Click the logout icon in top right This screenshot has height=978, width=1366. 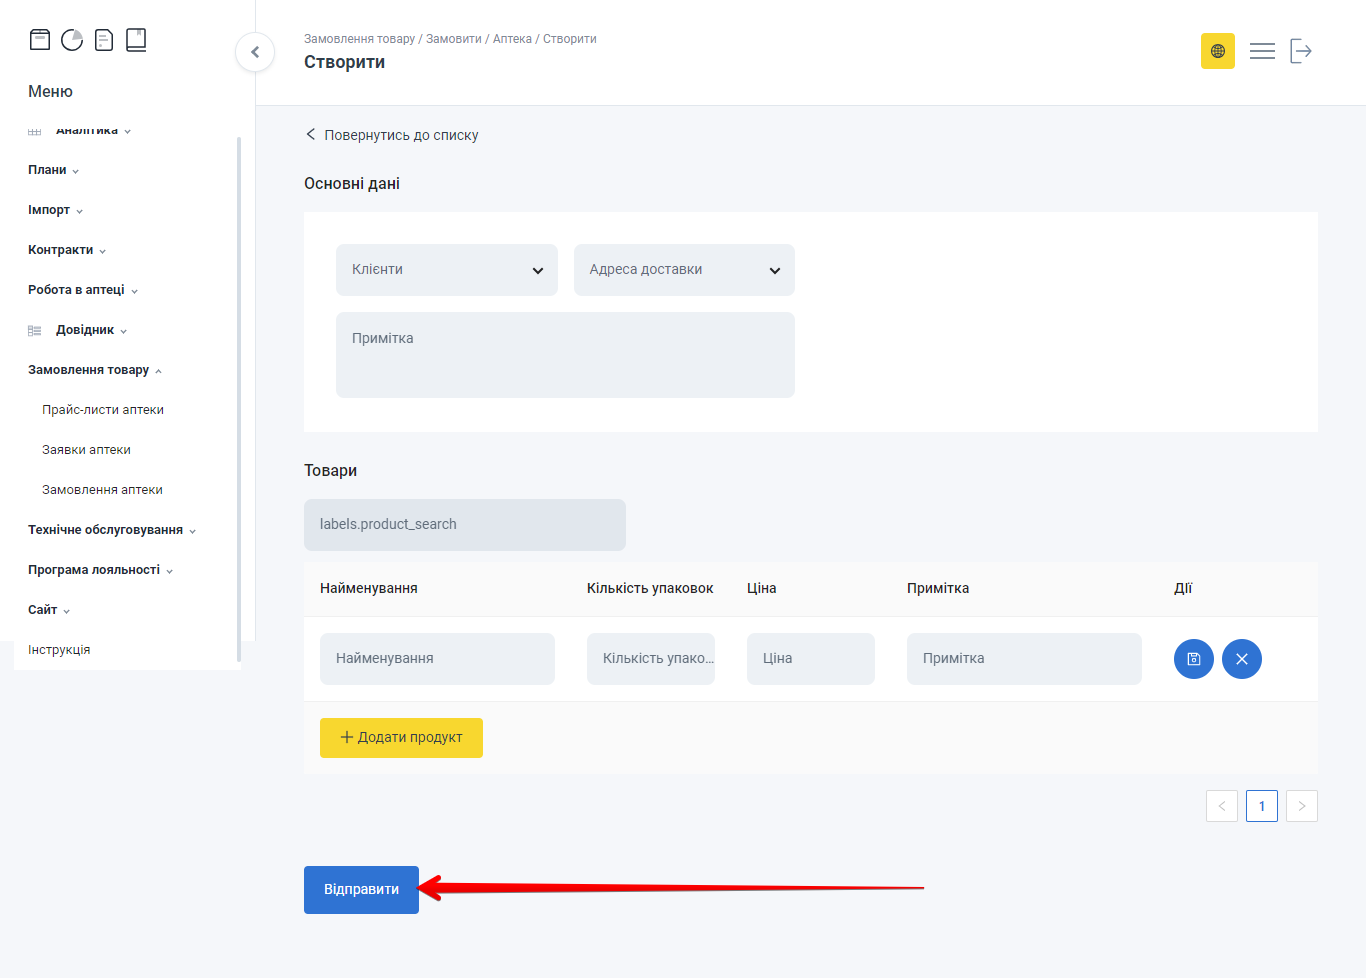click(1300, 51)
